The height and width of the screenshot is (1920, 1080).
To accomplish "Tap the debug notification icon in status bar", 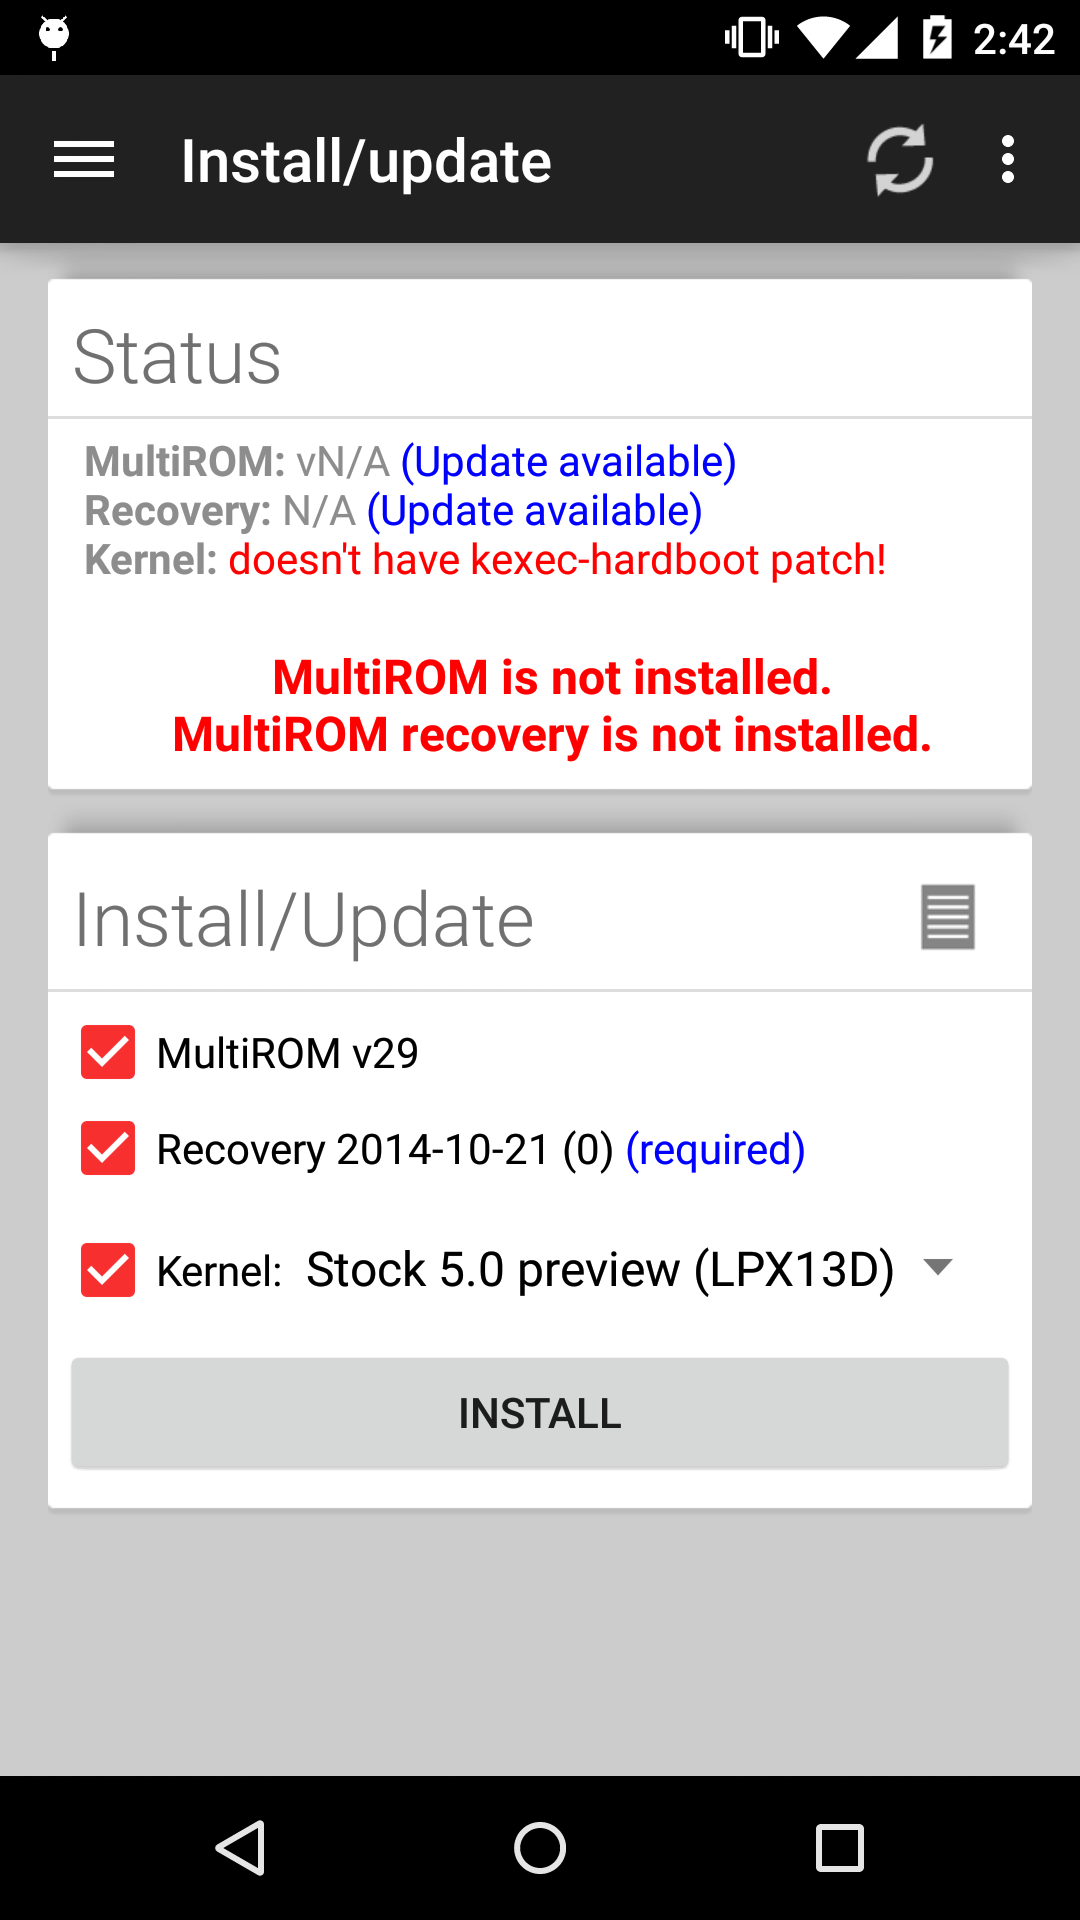I will 54,38.
